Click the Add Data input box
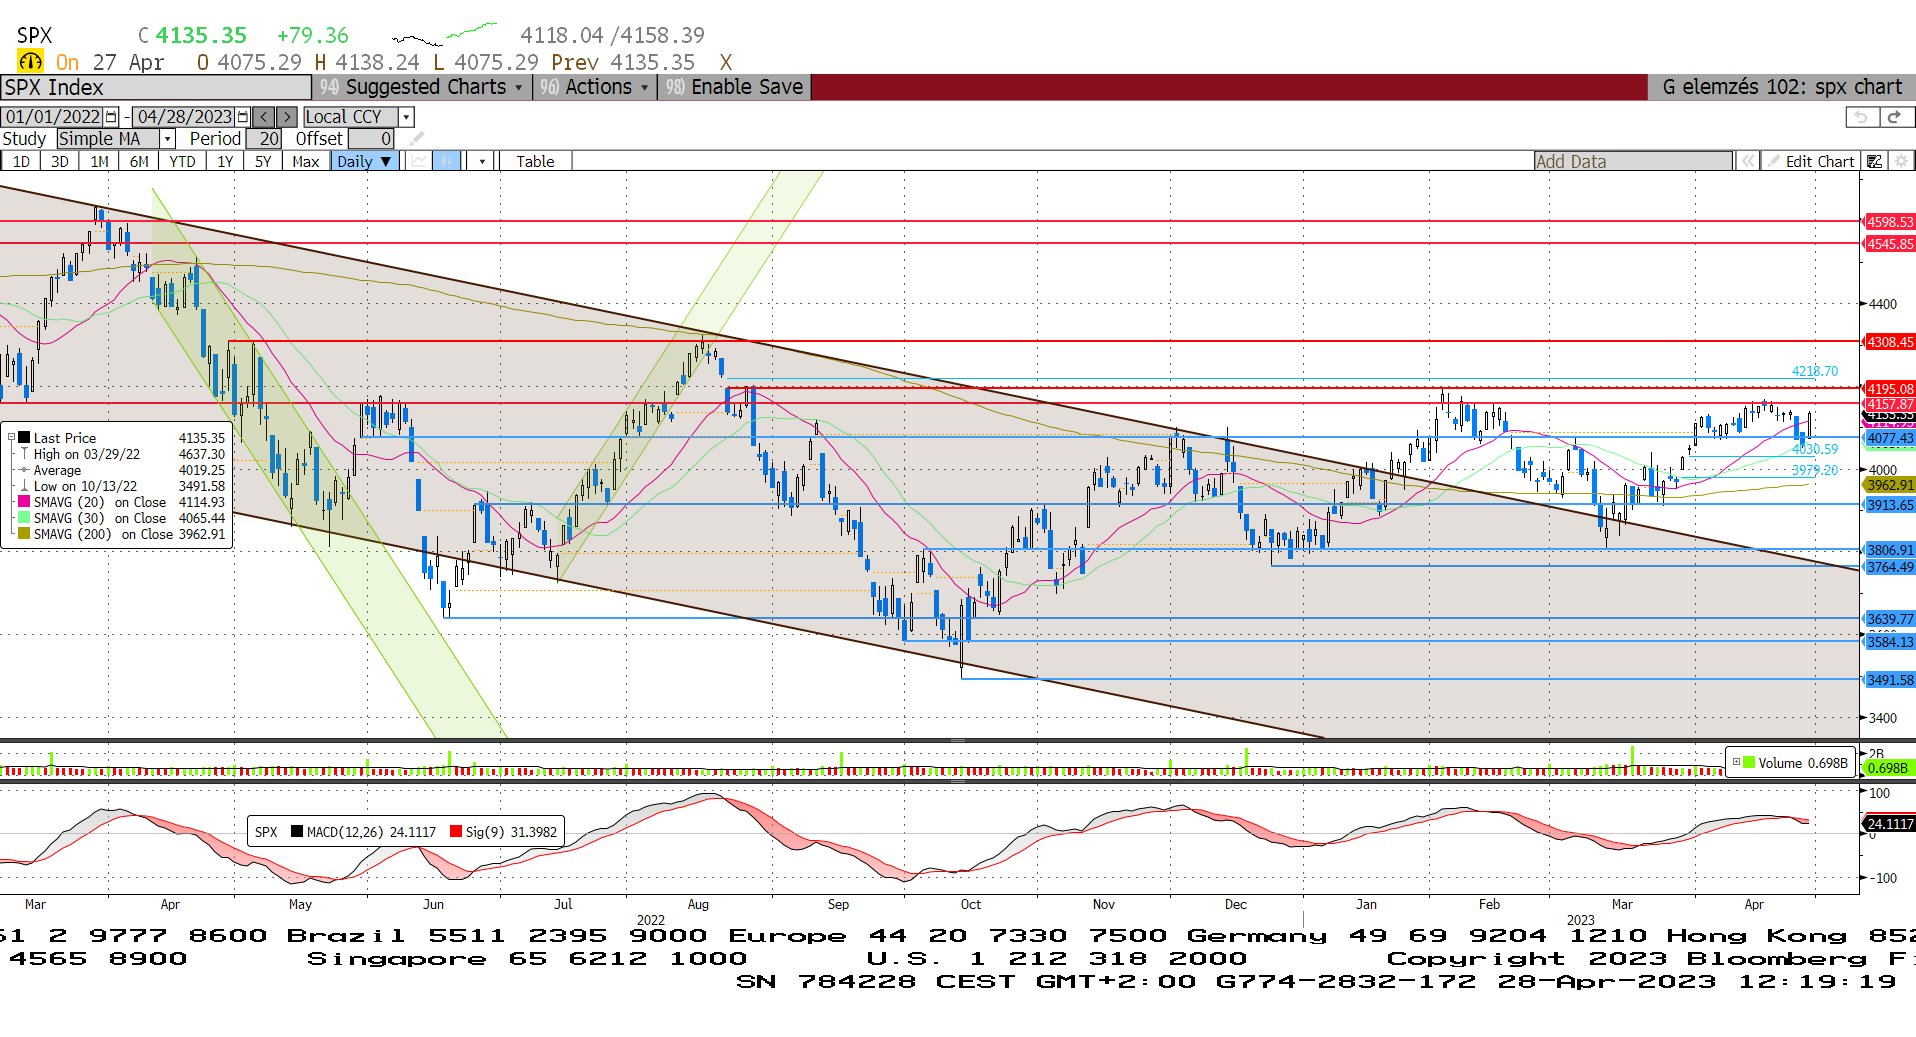The height and width of the screenshot is (1037, 1916). (1633, 161)
